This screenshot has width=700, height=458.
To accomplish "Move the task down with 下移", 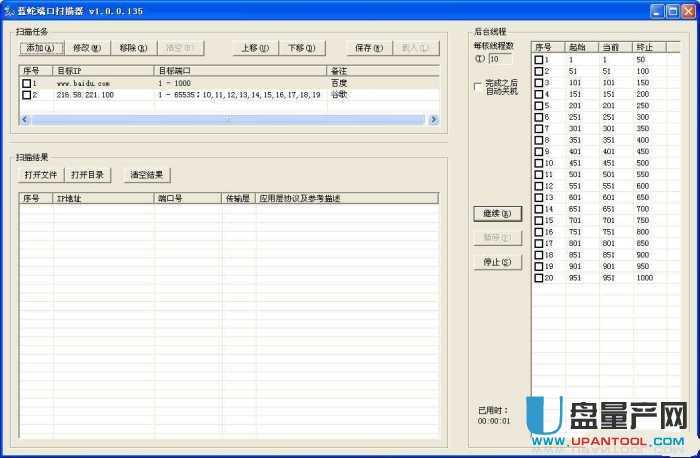I will pyautogui.click(x=301, y=48).
